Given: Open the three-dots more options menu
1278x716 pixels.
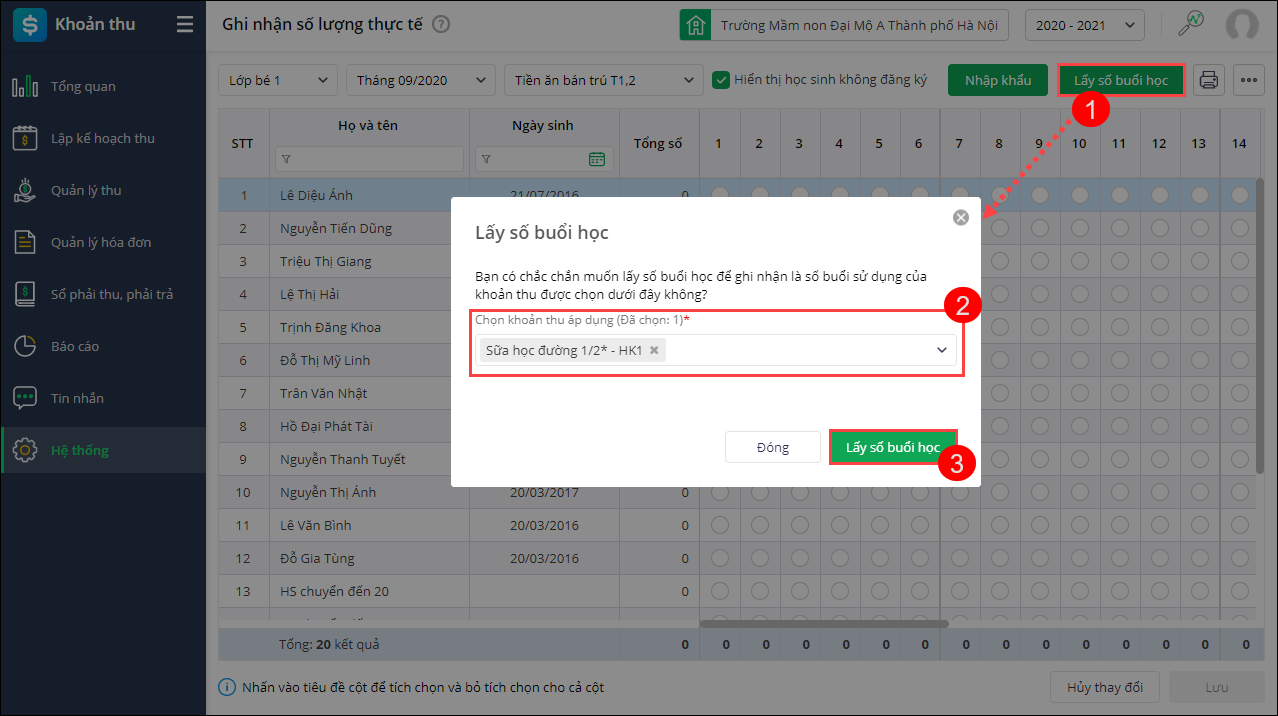Looking at the screenshot, I should pyautogui.click(x=1248, y=80).
